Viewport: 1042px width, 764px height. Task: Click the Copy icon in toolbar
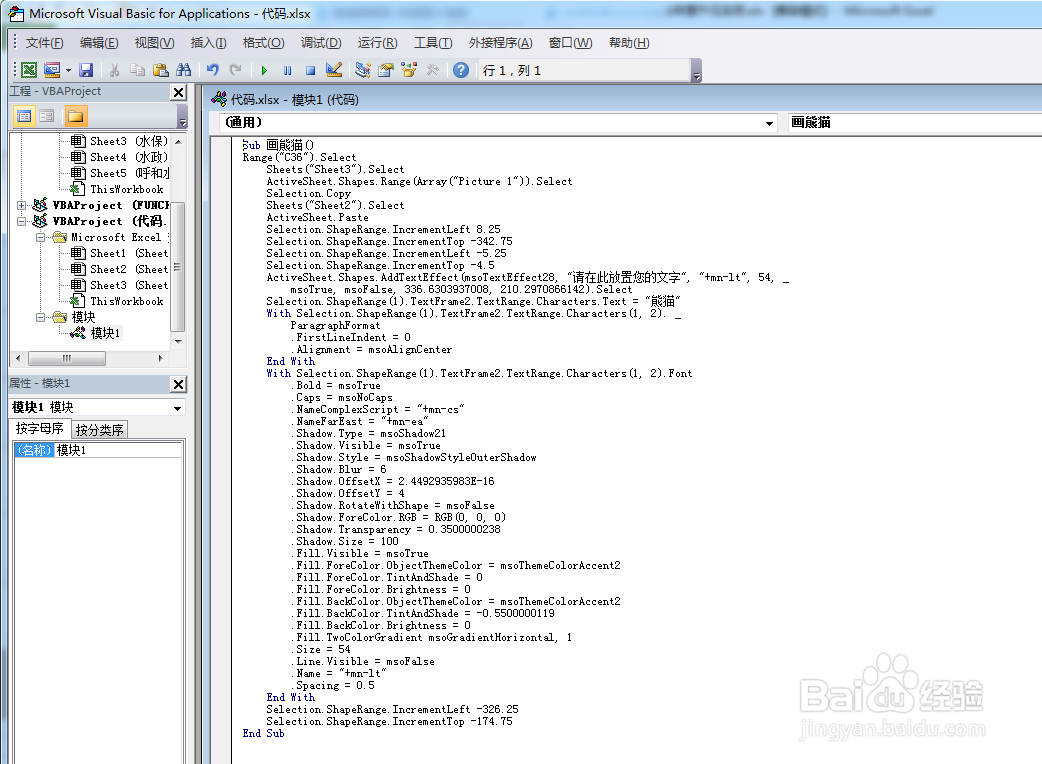pos(138,70)
